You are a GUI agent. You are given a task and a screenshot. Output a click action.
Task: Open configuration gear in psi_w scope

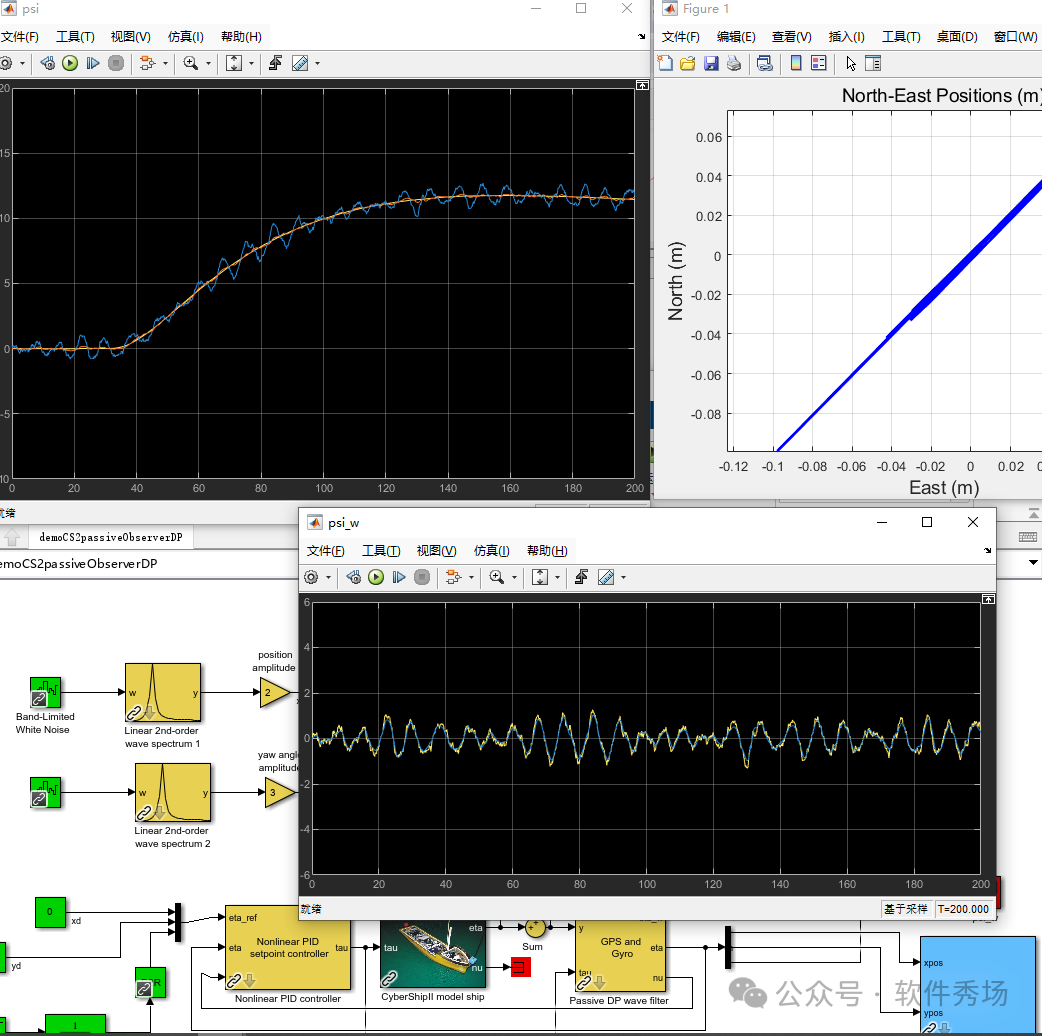311,577
